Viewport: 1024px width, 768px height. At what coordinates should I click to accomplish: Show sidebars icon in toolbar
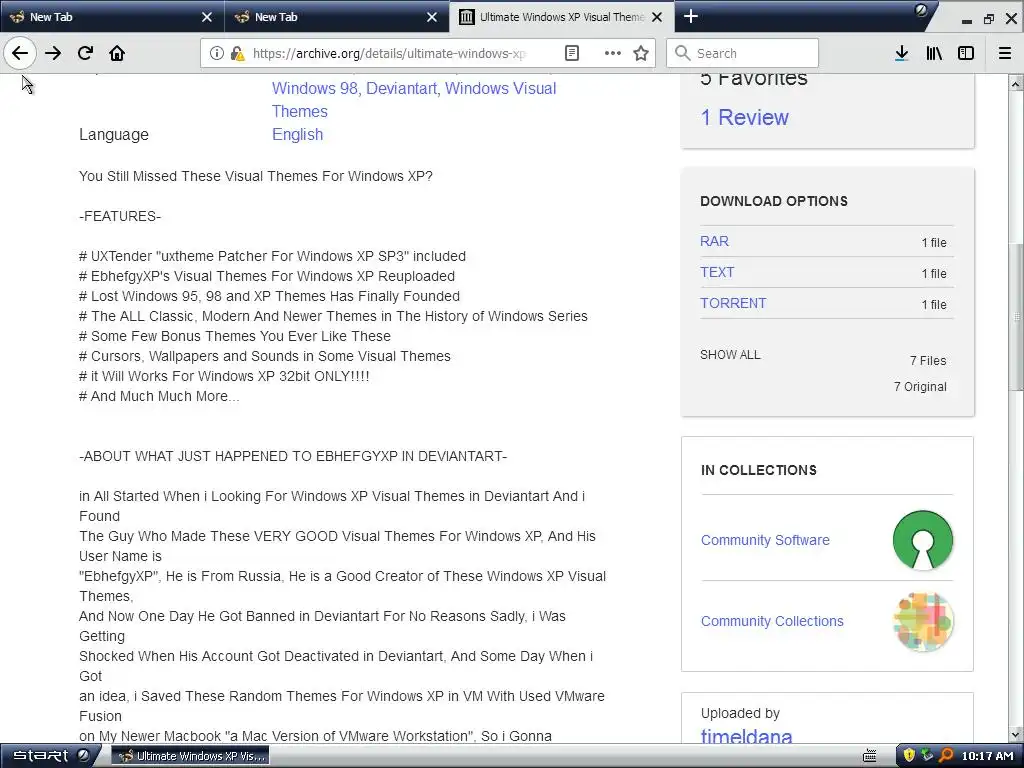click(x=966, y=53)
